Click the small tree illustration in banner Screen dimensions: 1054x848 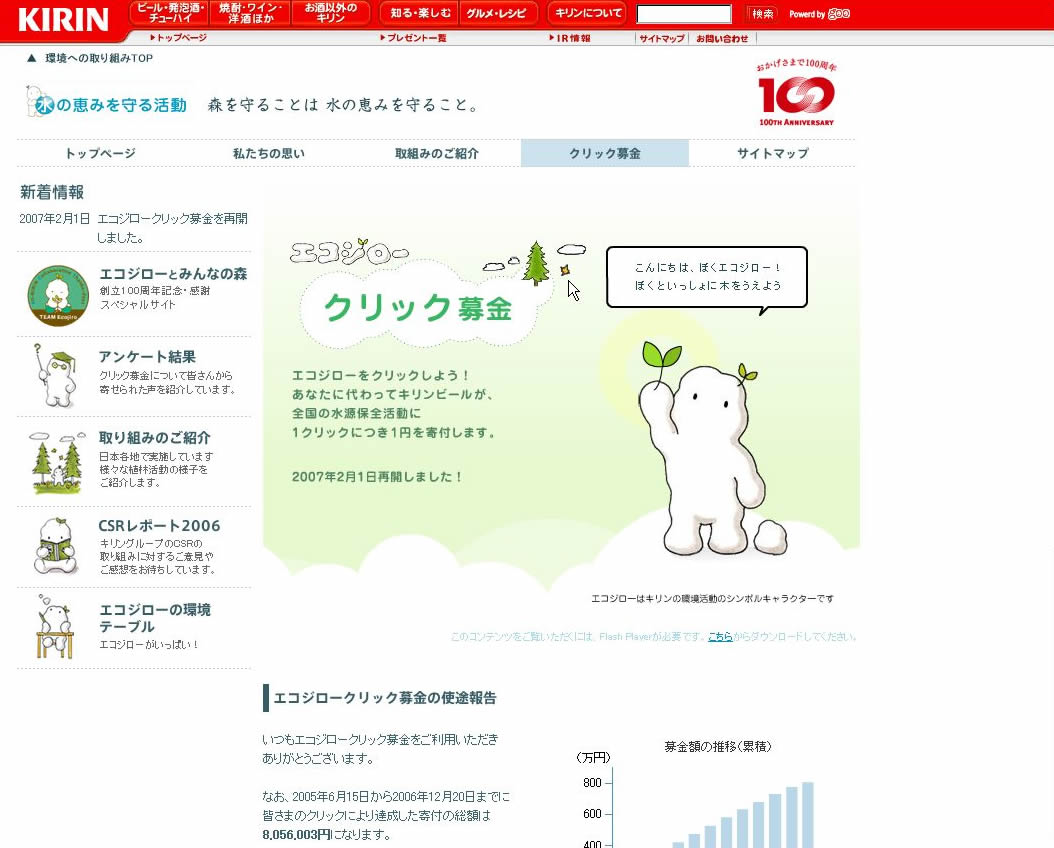(x=536, y=263)
